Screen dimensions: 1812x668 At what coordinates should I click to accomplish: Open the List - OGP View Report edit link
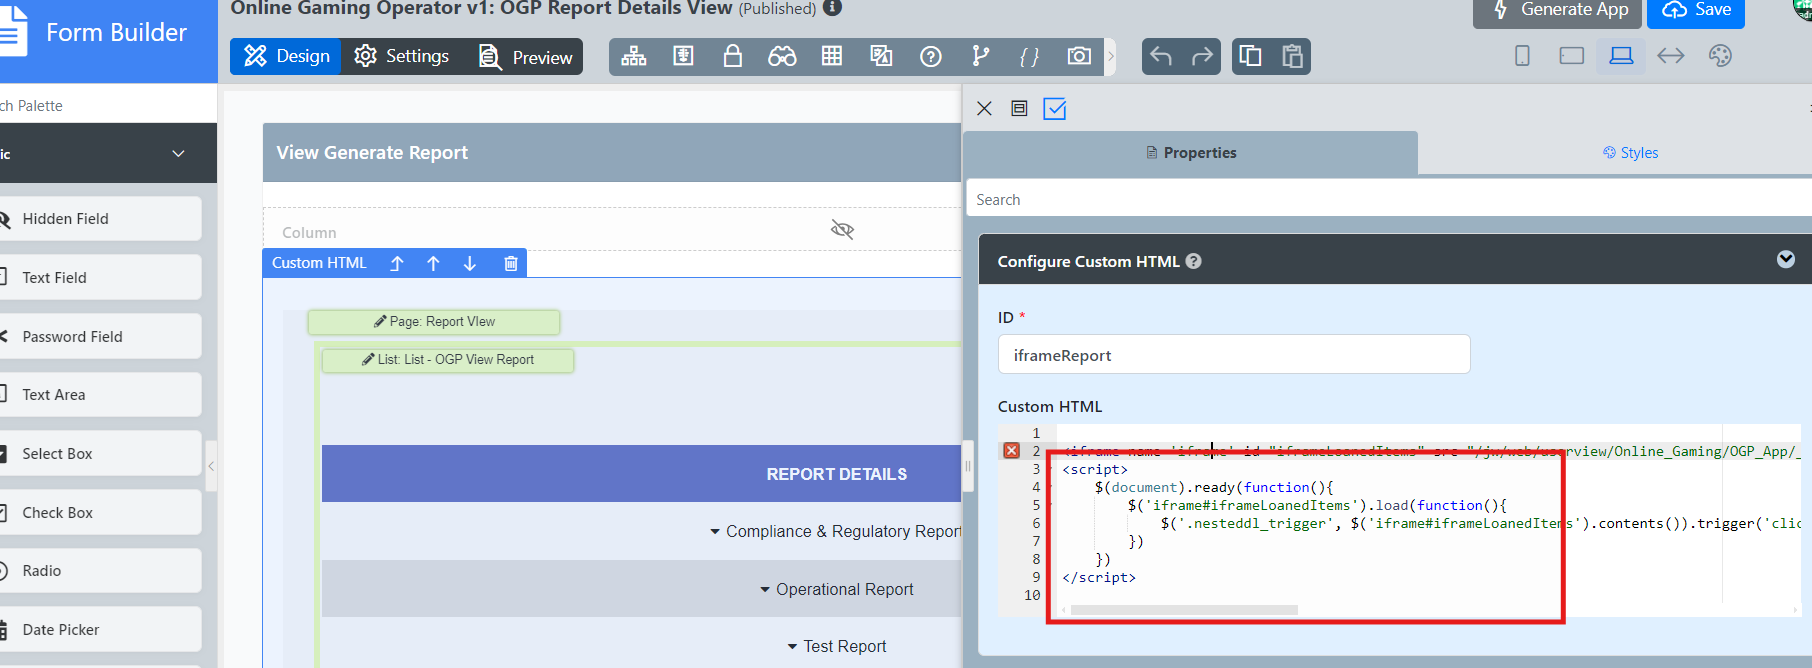[x=448, y=360]
